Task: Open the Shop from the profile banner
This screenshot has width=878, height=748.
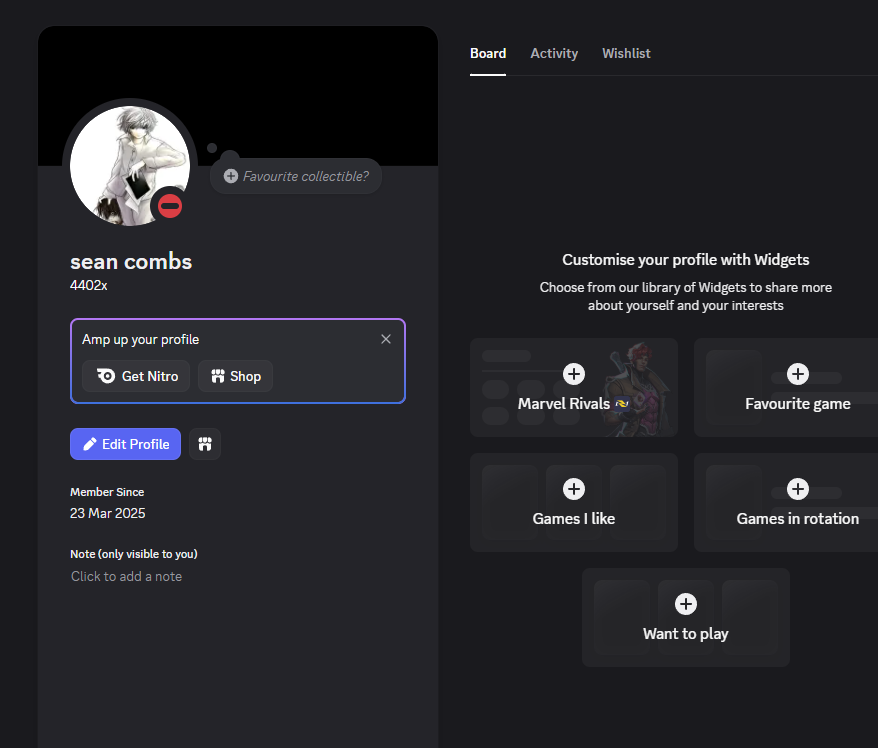Action: tap(236, 376)
